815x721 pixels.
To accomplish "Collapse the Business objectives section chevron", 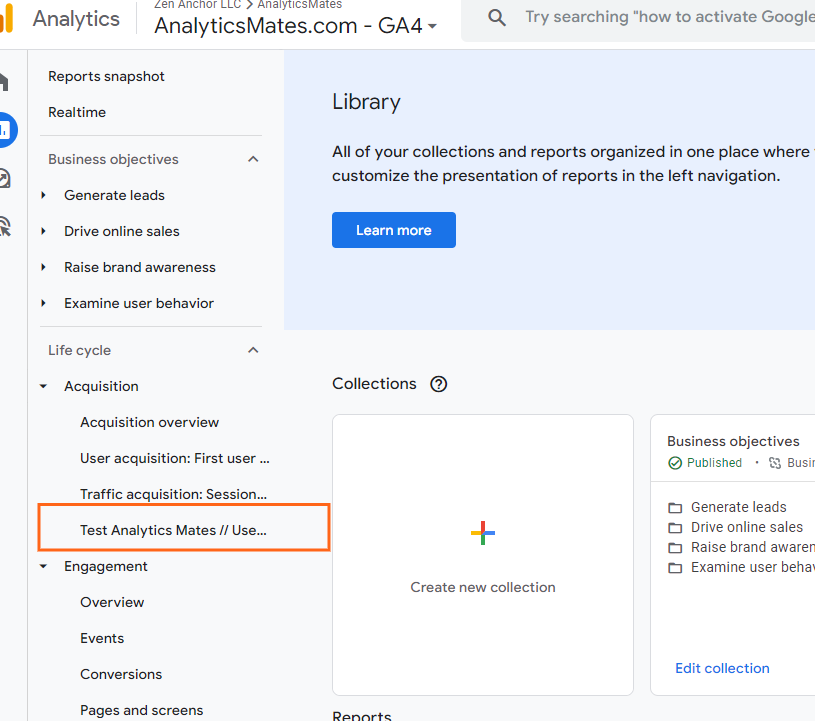I will 253,159.
